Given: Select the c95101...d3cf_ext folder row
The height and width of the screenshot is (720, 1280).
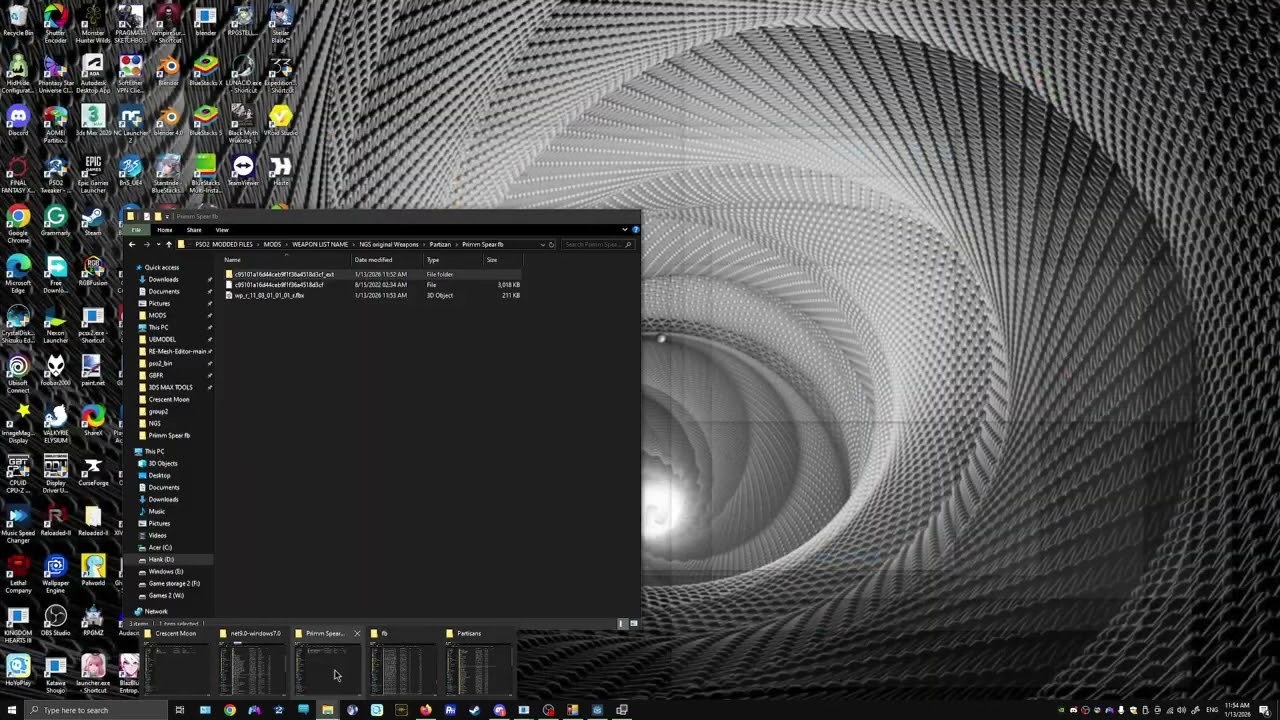Looking at the screenshot, I should (x=372, y=274).
